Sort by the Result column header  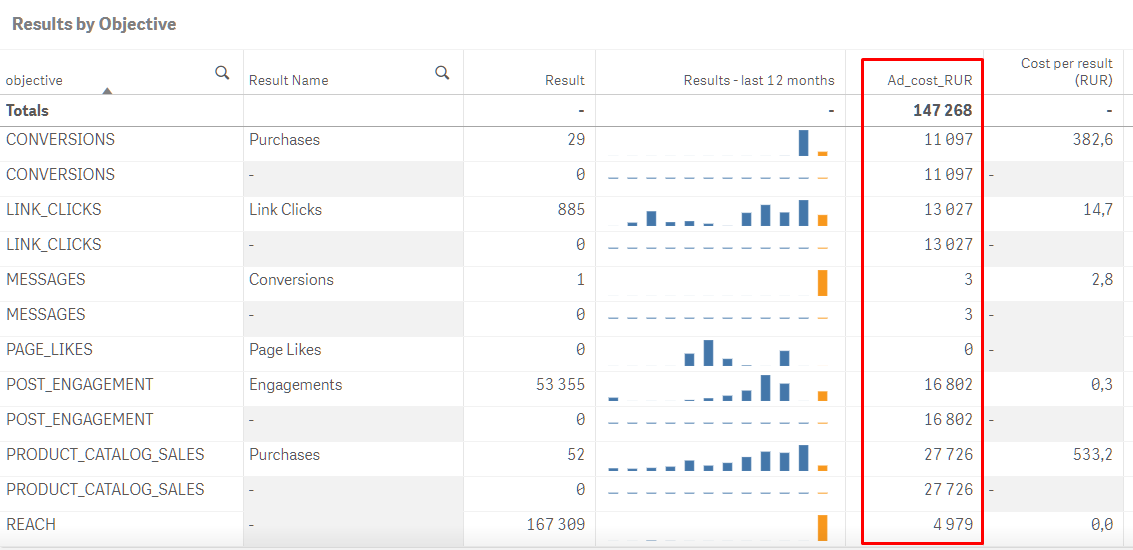pos(564,80)
